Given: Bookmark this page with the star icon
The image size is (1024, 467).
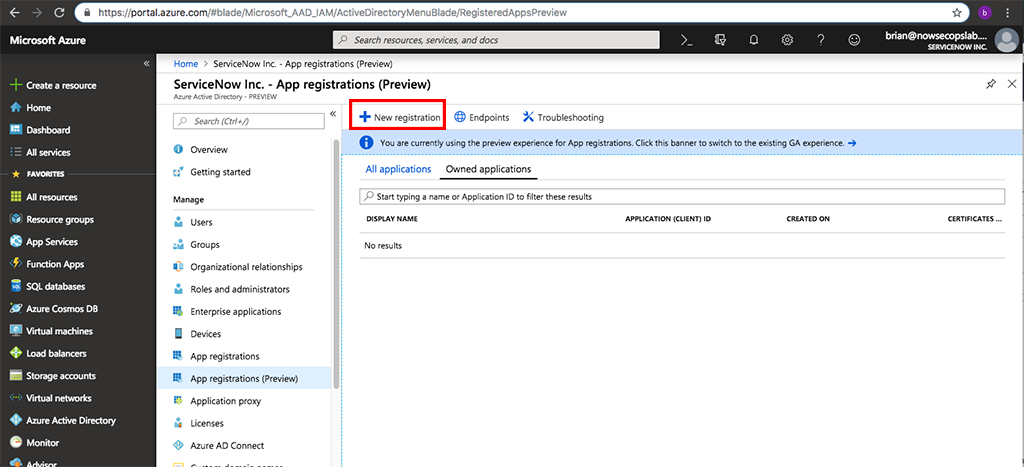Looking at the screenshot, I should click(957, 12).
